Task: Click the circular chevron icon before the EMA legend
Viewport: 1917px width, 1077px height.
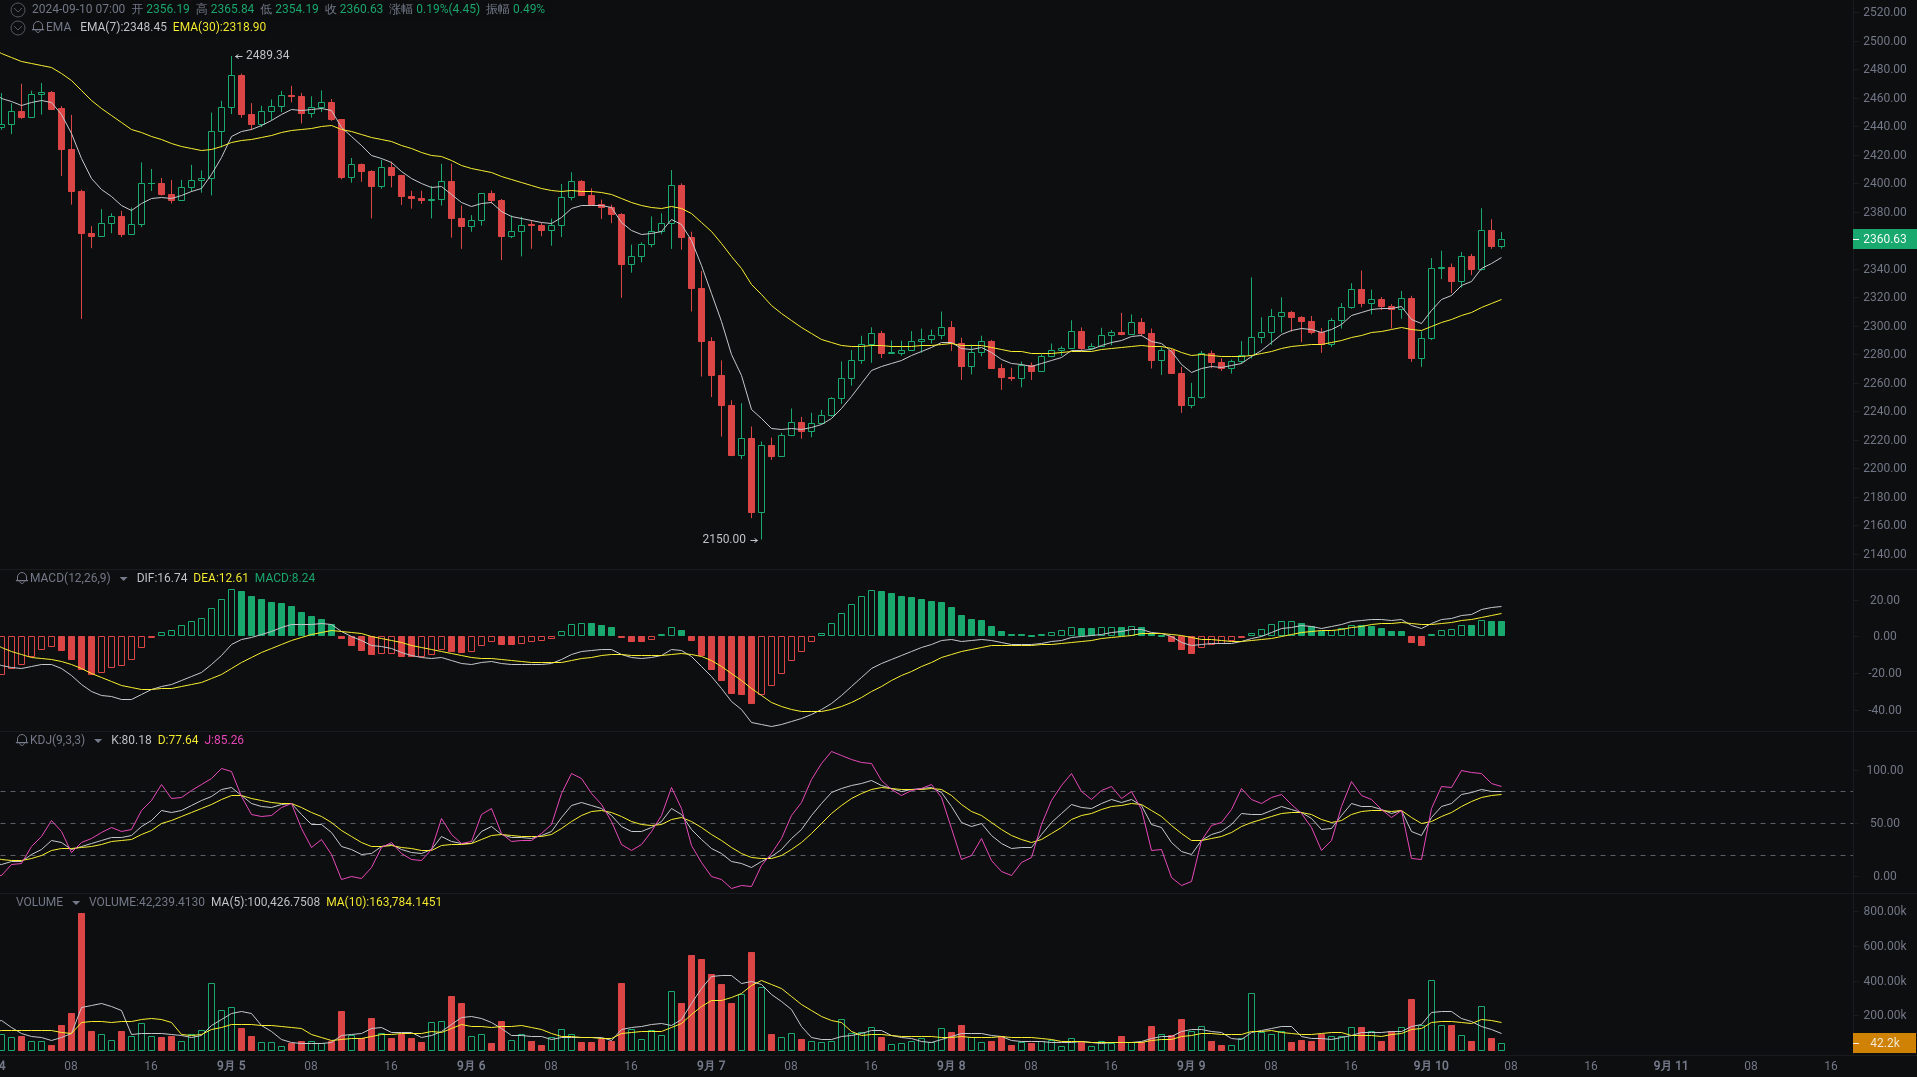Action: click(x=16, y=27)
